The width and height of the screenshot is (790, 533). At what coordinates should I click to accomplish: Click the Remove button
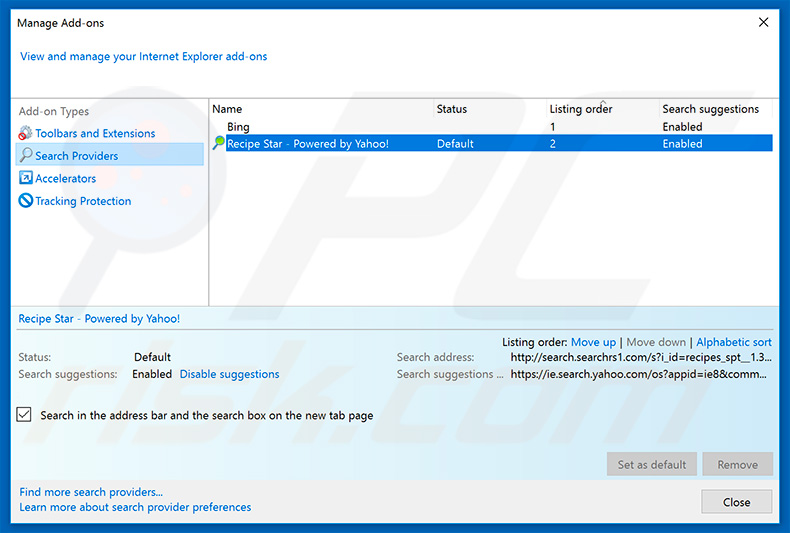coord(738,464)
